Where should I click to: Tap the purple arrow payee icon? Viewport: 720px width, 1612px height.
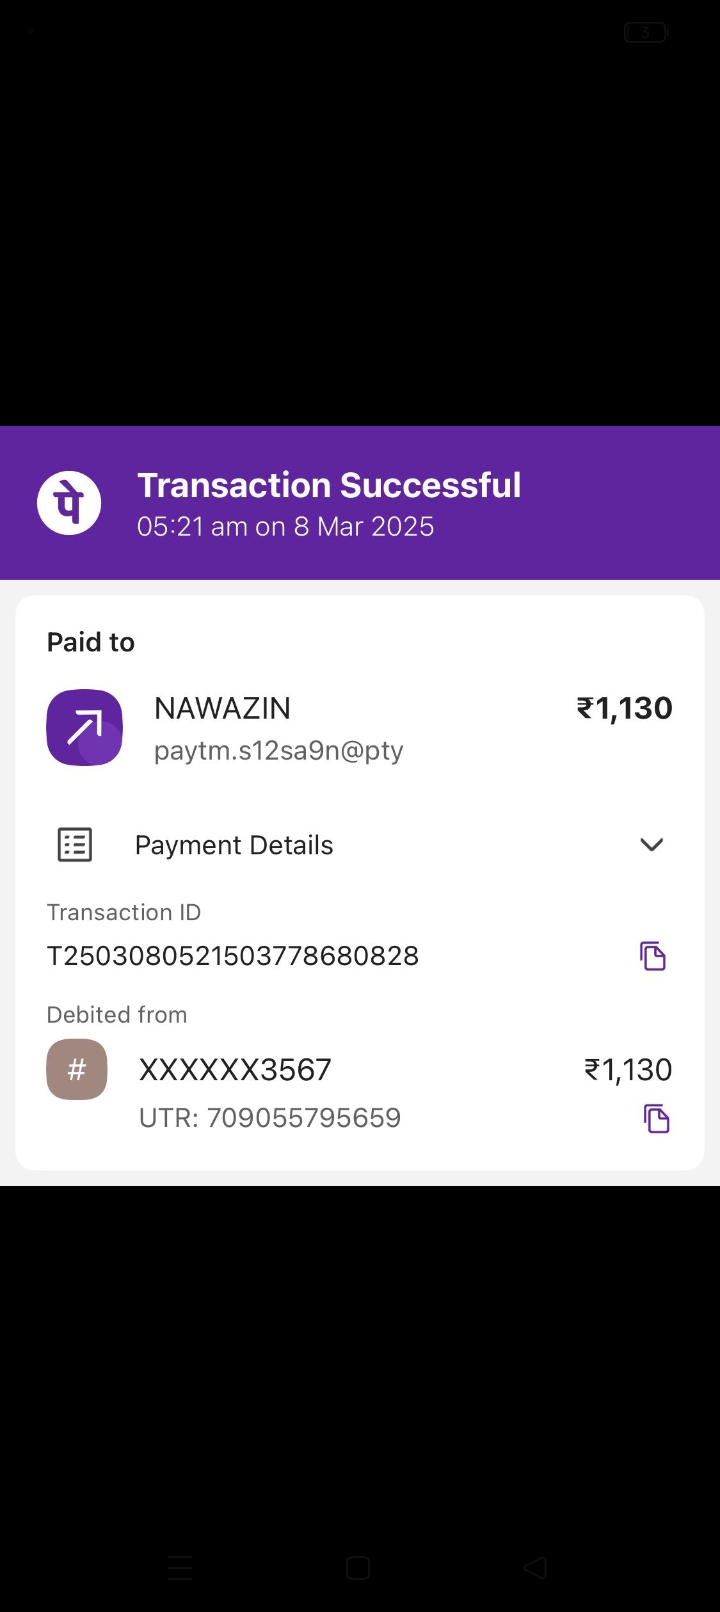[85, 728]
